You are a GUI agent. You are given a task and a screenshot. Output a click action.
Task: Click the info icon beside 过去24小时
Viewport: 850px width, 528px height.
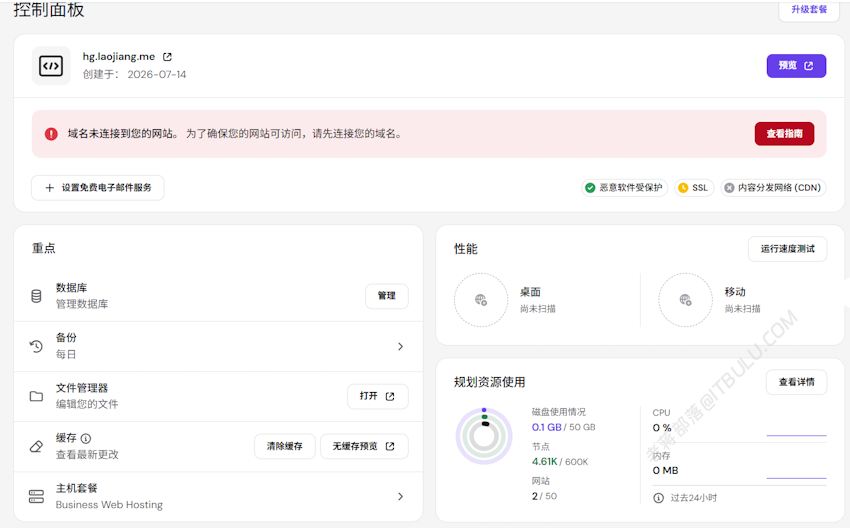pos(658,498)
